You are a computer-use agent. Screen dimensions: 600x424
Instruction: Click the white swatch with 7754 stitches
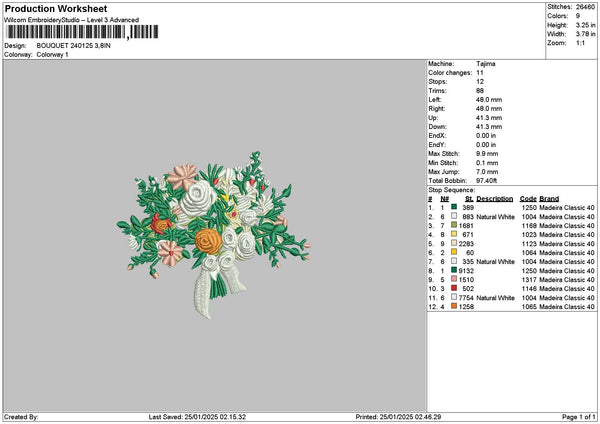point(455,297)
